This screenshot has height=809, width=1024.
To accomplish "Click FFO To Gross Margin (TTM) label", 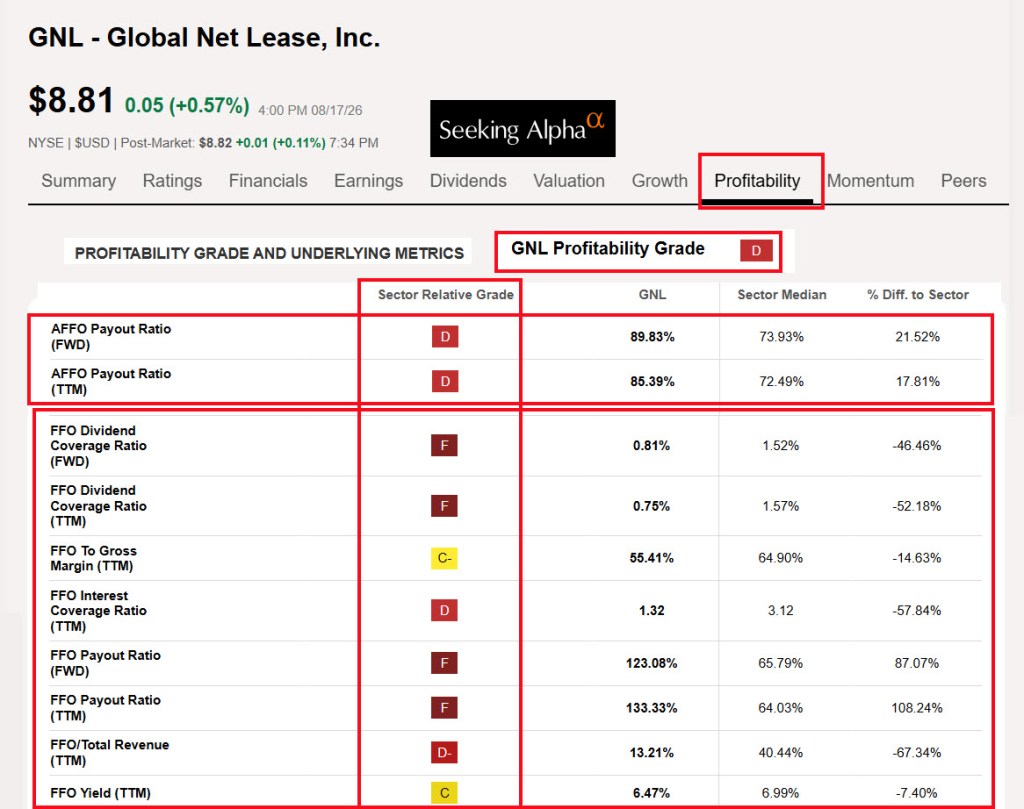I will click(93, 558).
